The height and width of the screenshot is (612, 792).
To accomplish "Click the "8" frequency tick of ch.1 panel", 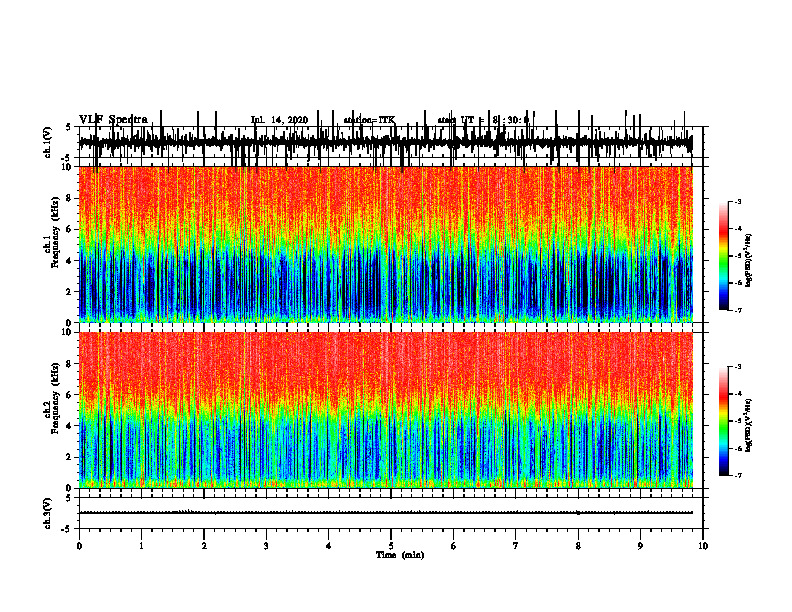I will pyautogui.click(x=70, y=198).
